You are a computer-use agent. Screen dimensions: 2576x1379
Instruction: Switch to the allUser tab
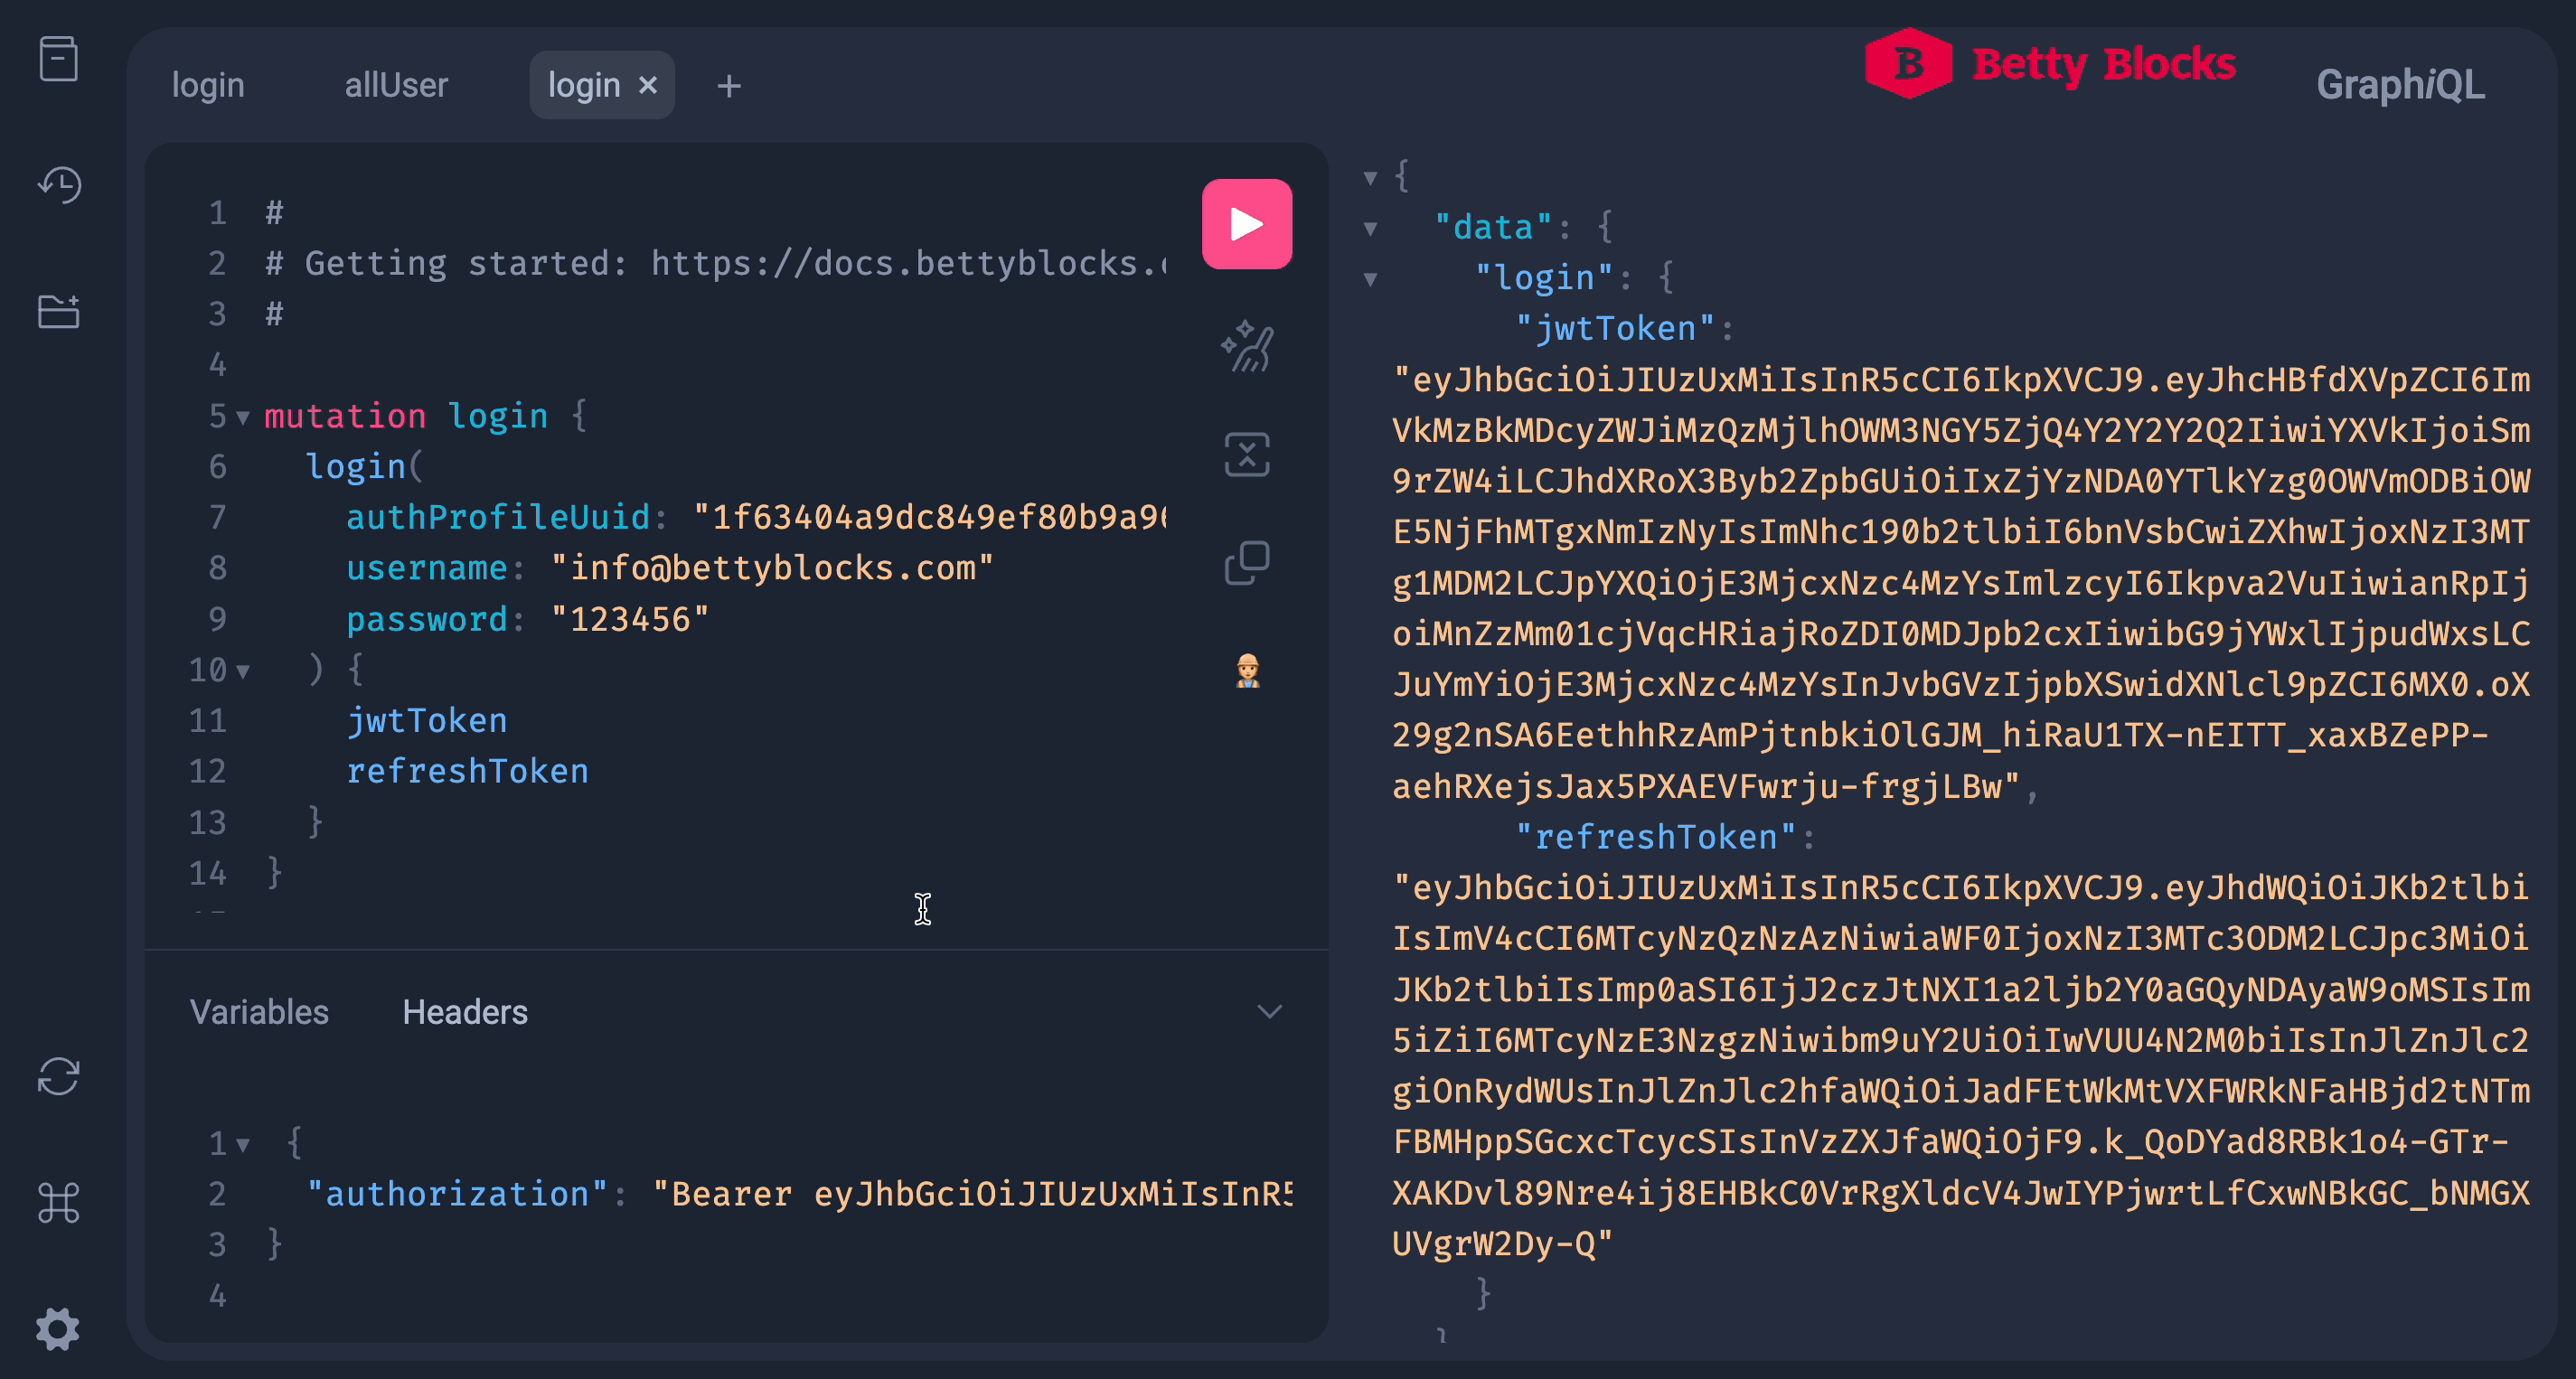click(x=396, y=85)
